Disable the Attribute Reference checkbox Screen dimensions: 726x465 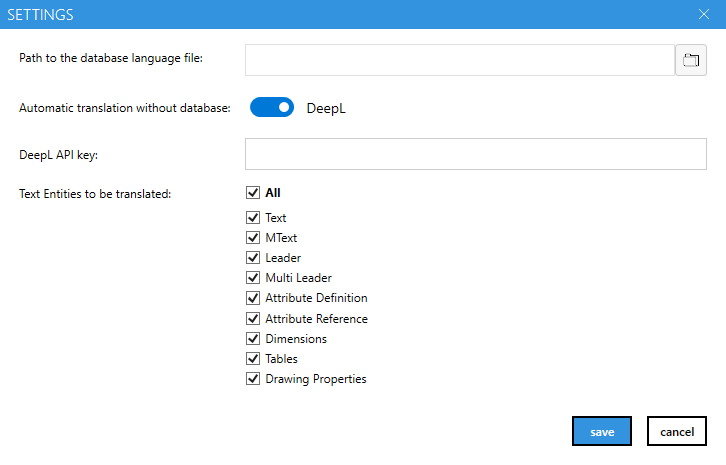tap(253, 319)
